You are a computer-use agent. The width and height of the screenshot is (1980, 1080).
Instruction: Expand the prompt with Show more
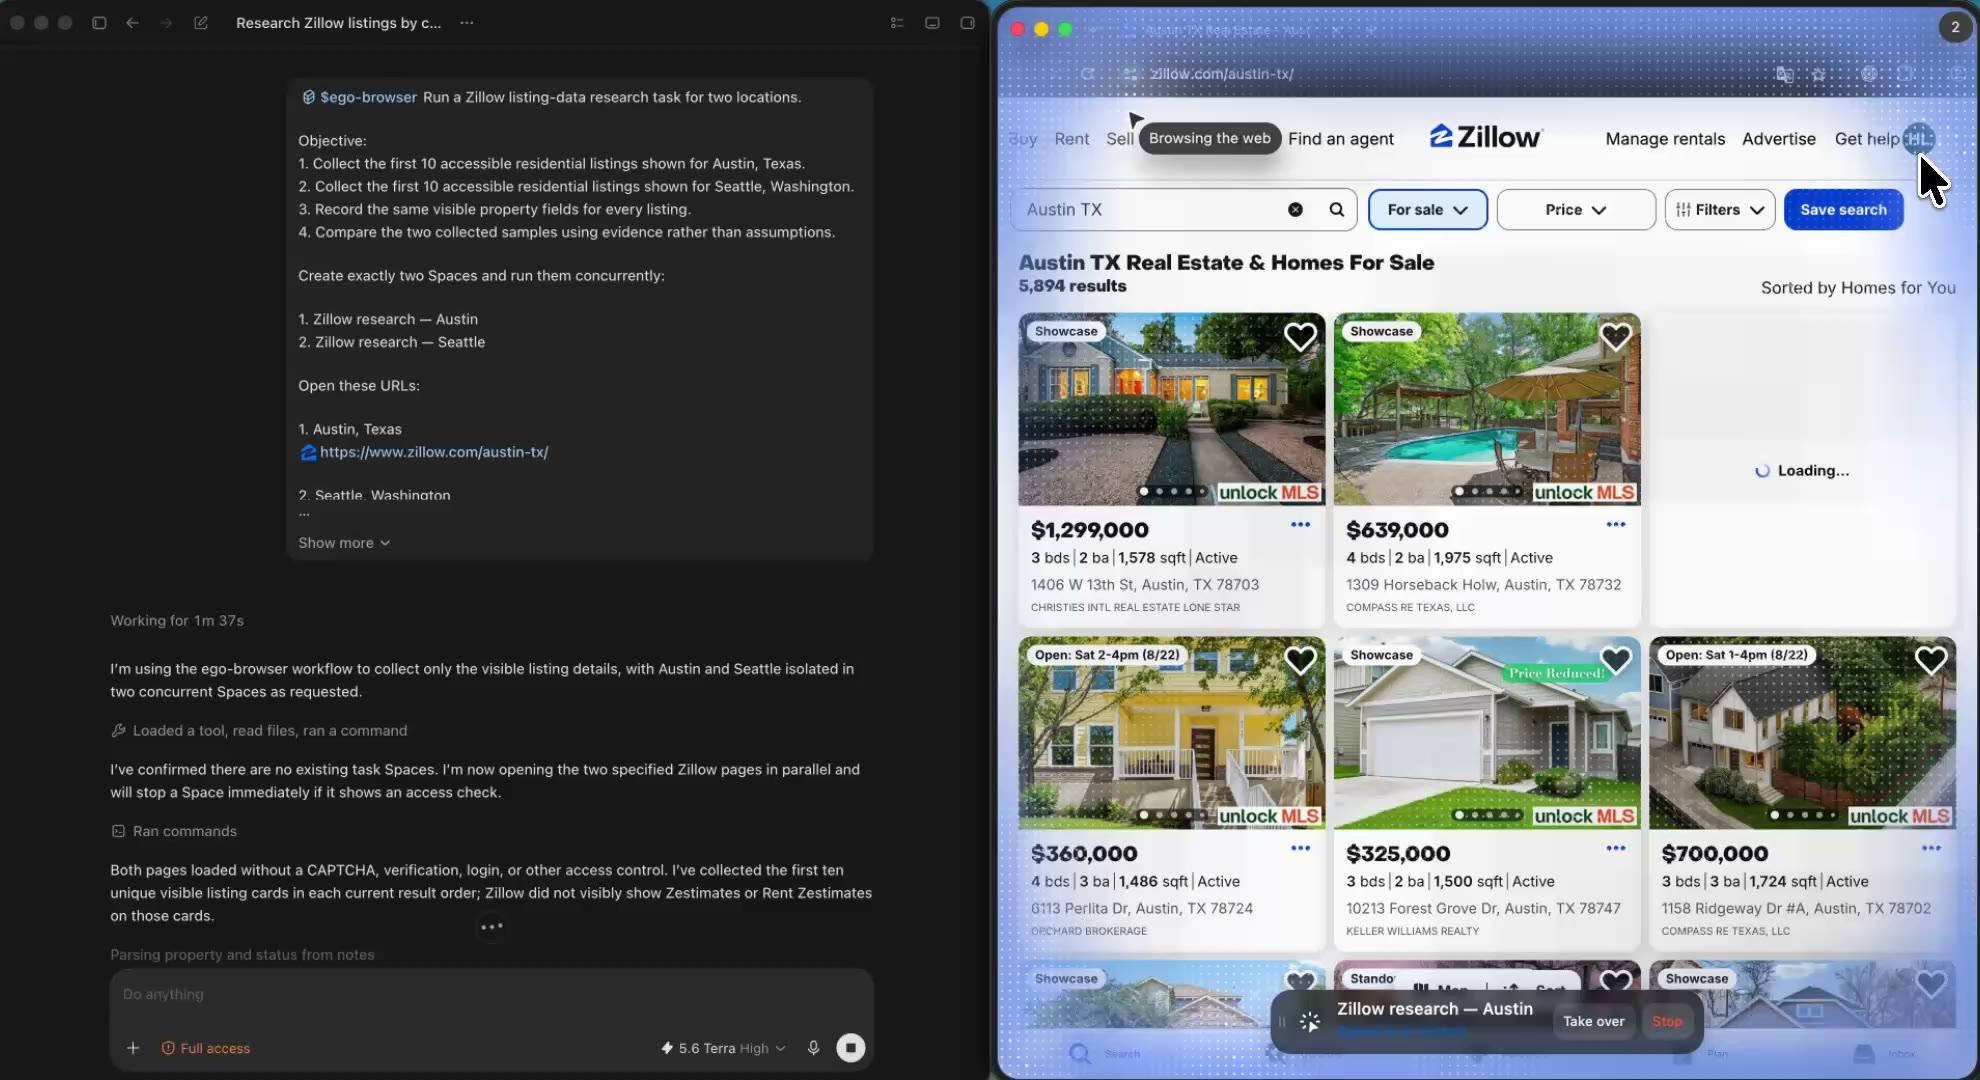point(344,543)
